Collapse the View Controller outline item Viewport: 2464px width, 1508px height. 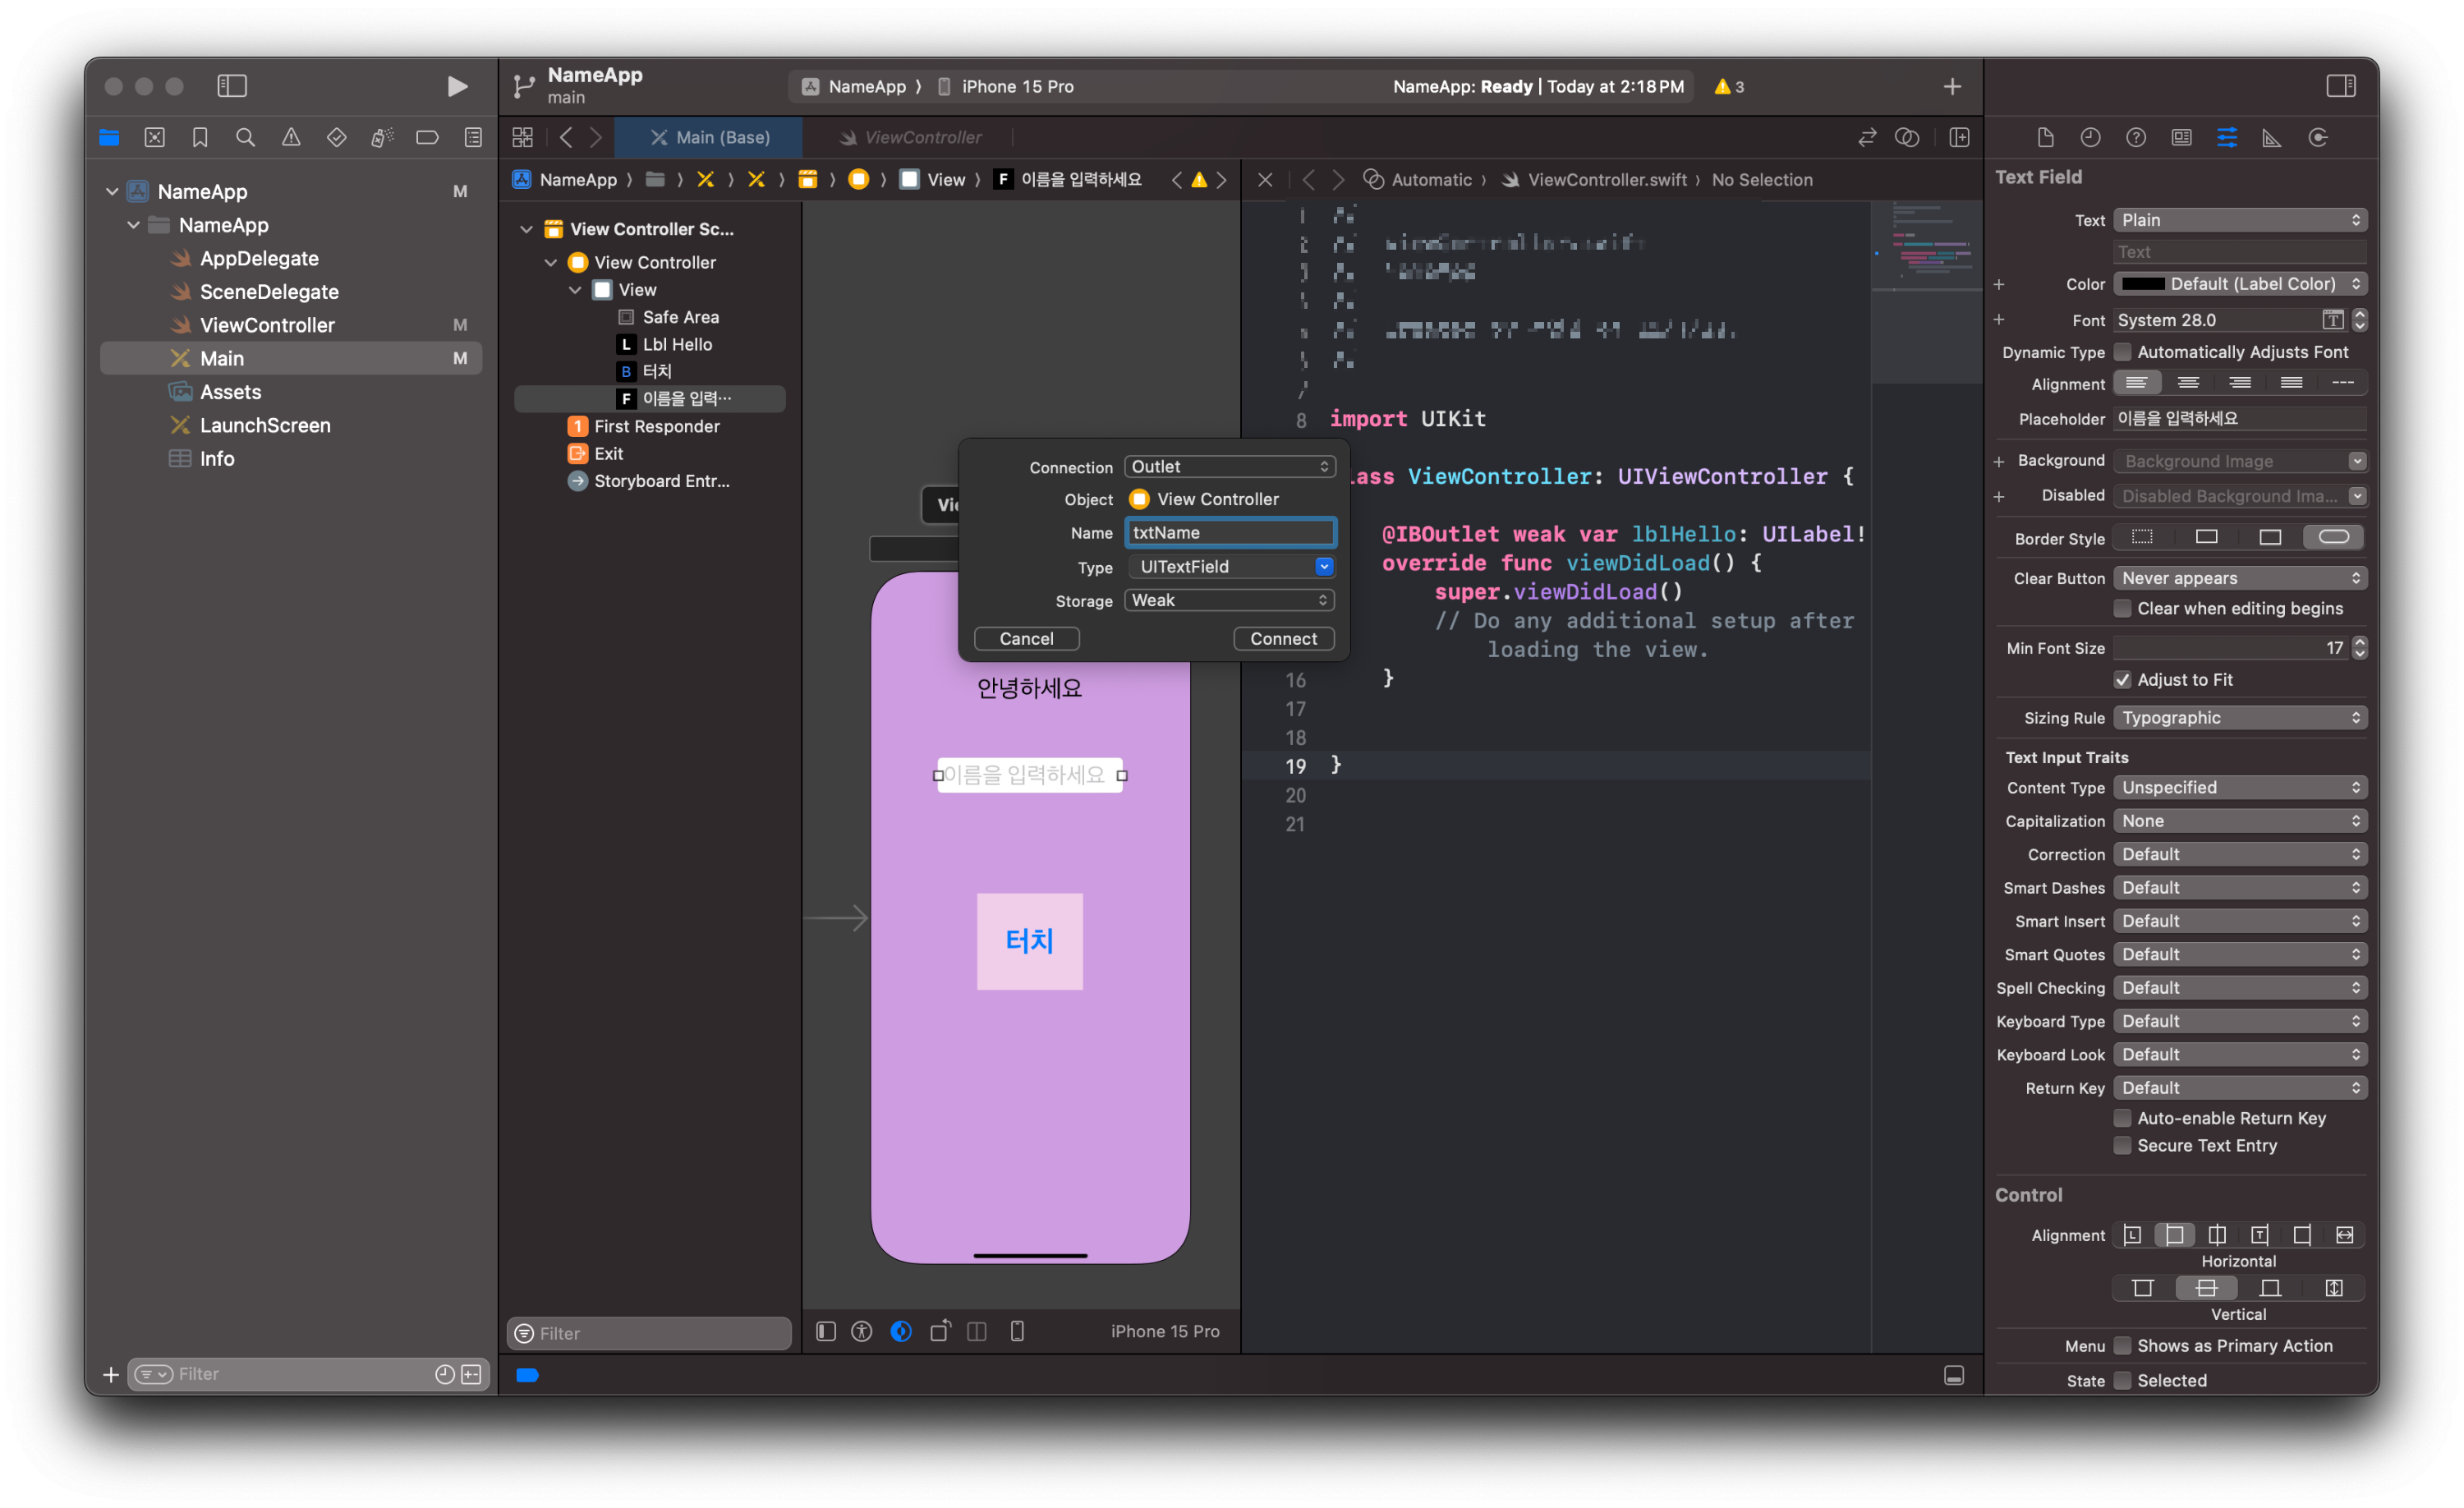[x=551, y=263]
